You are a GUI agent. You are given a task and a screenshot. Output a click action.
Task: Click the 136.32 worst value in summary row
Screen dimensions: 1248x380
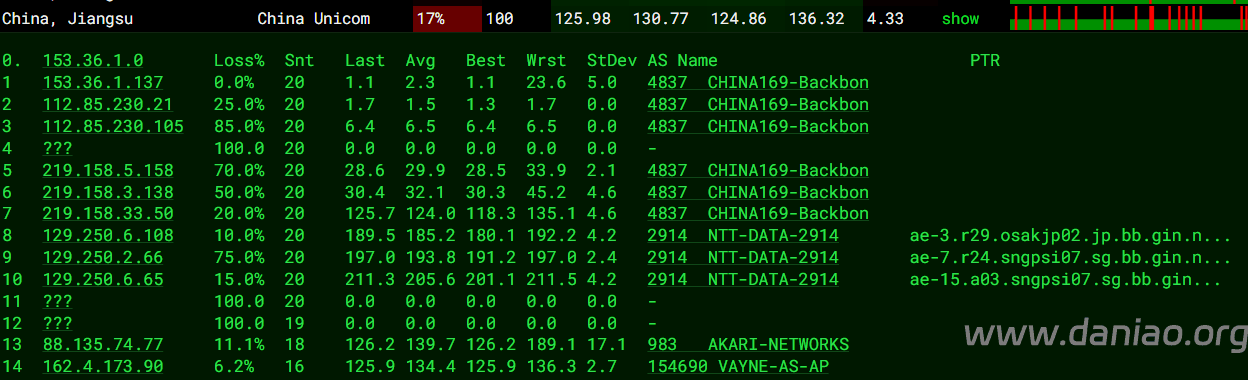(x=817, y=19)
